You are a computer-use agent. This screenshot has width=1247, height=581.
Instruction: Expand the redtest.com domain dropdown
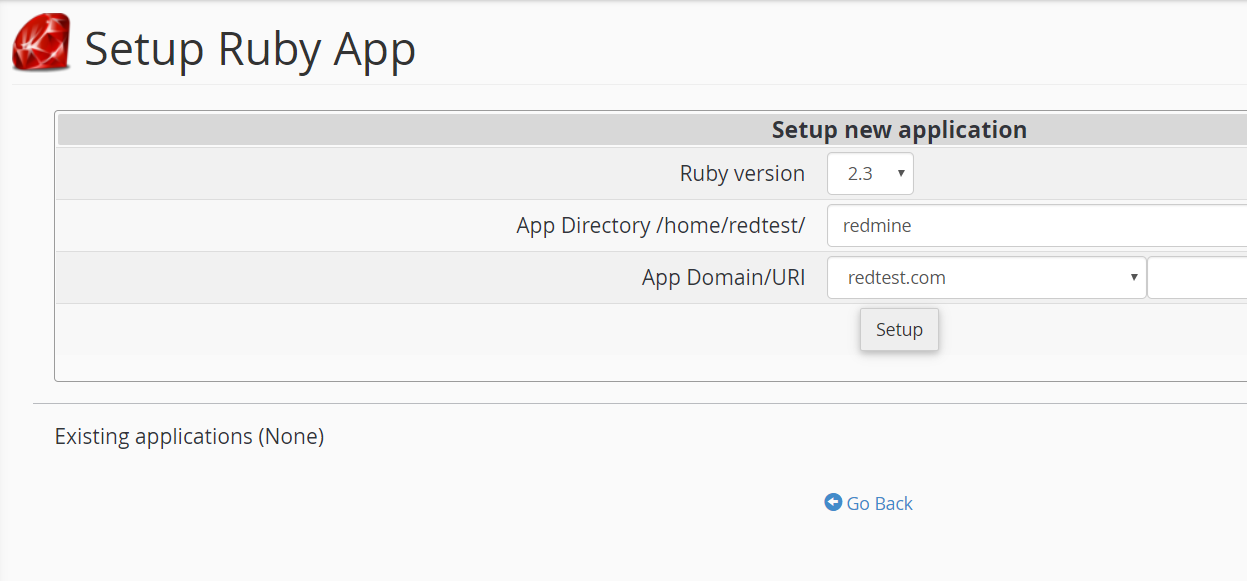coord(985,278)
